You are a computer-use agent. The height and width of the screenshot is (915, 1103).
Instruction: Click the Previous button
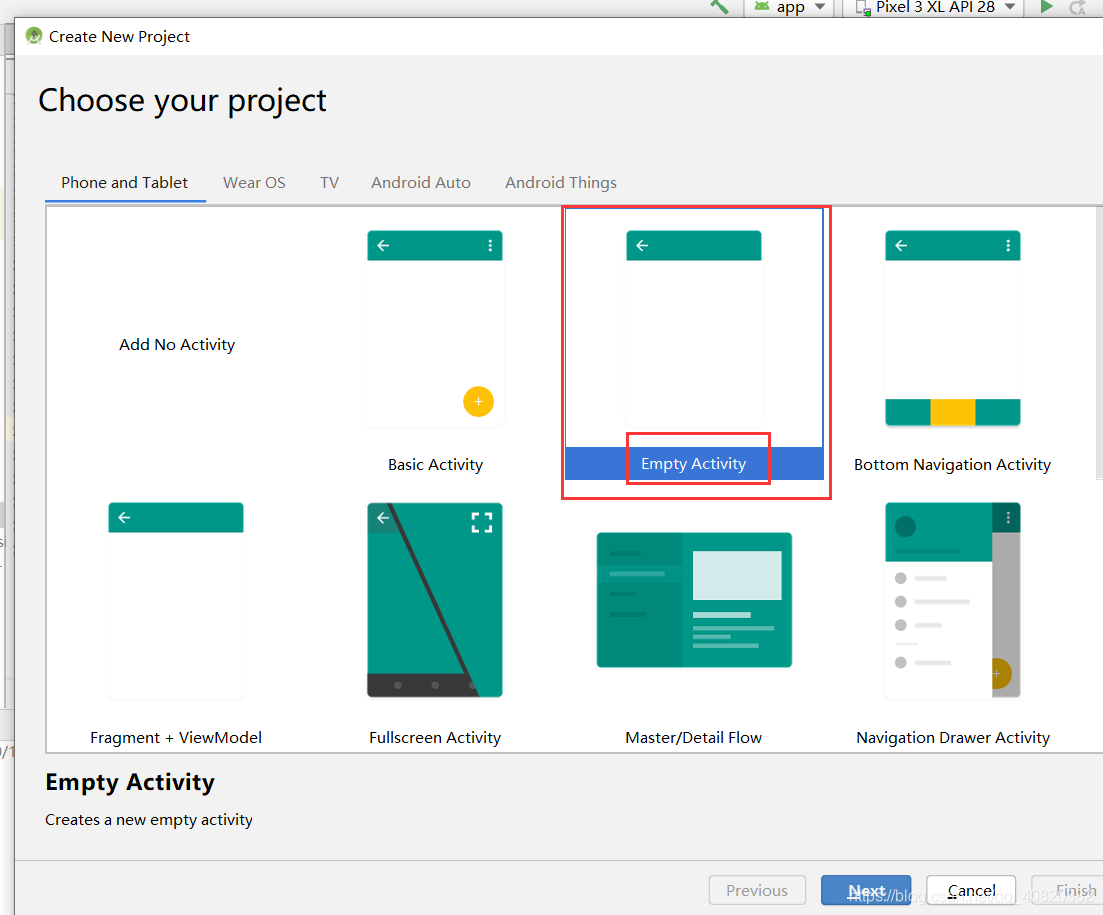pyautogui.click(x=758, y=890)
